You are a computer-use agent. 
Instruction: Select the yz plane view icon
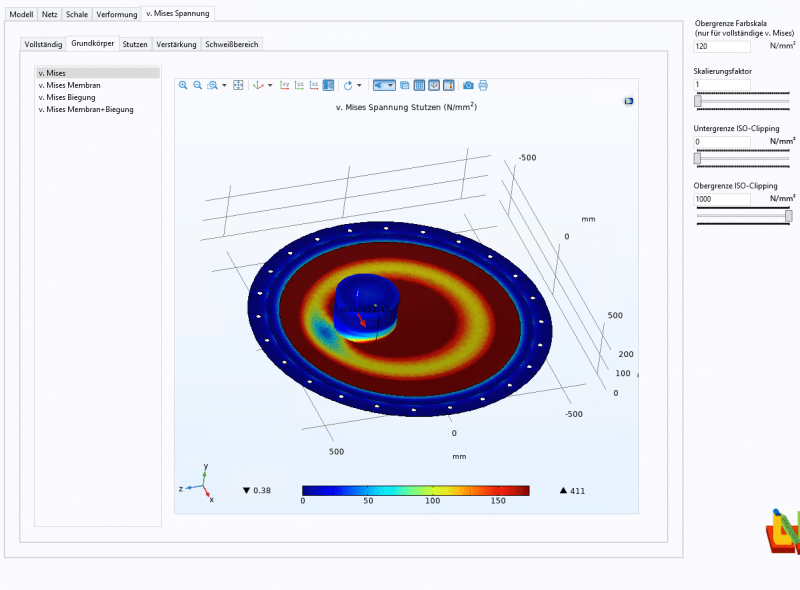(298, 85)
